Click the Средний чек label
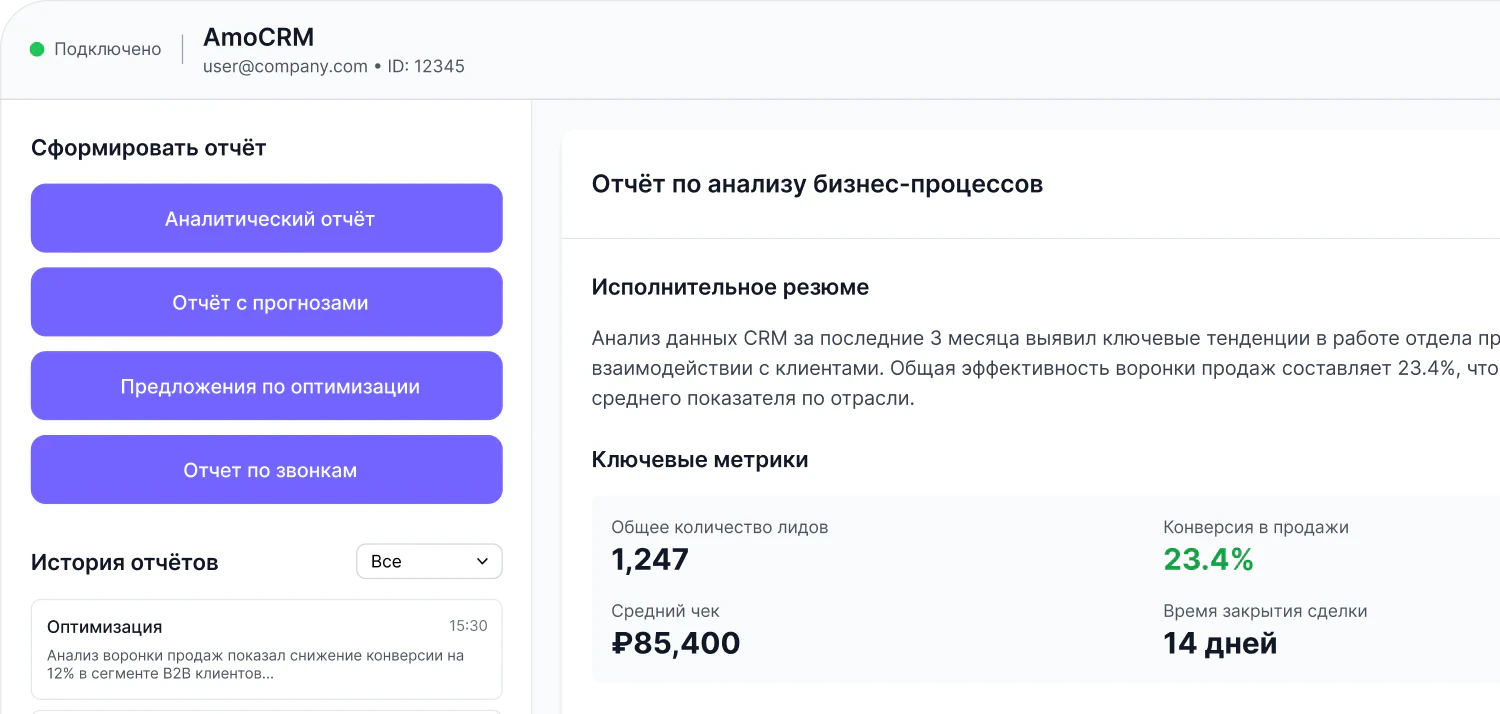 665,611
